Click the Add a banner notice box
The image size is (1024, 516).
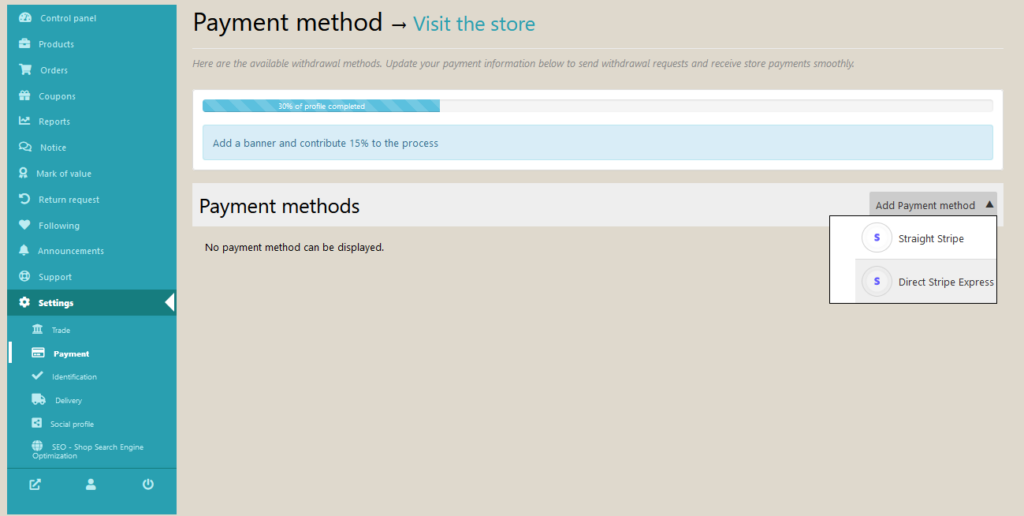tap(598, 142)
